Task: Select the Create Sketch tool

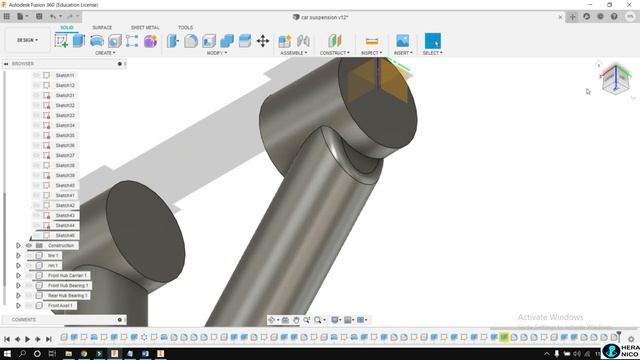Action: [x=61, y=41]
